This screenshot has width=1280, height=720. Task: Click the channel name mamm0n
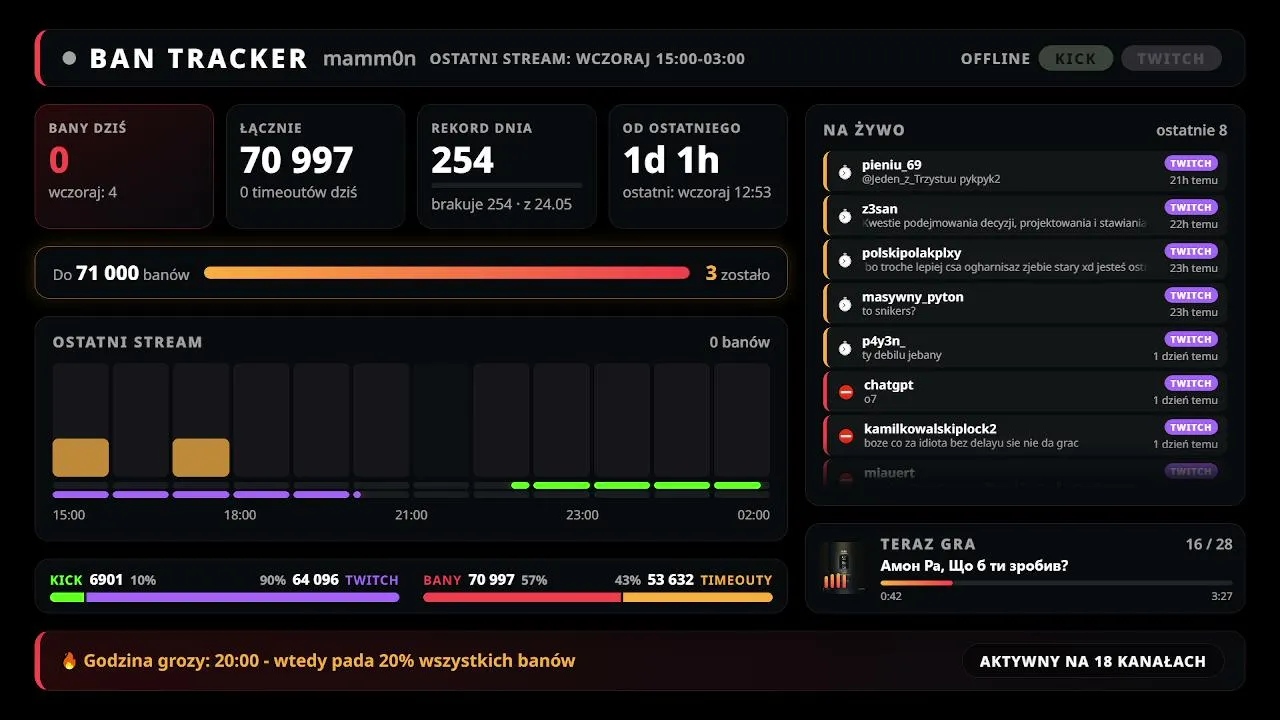click(369, 58)
